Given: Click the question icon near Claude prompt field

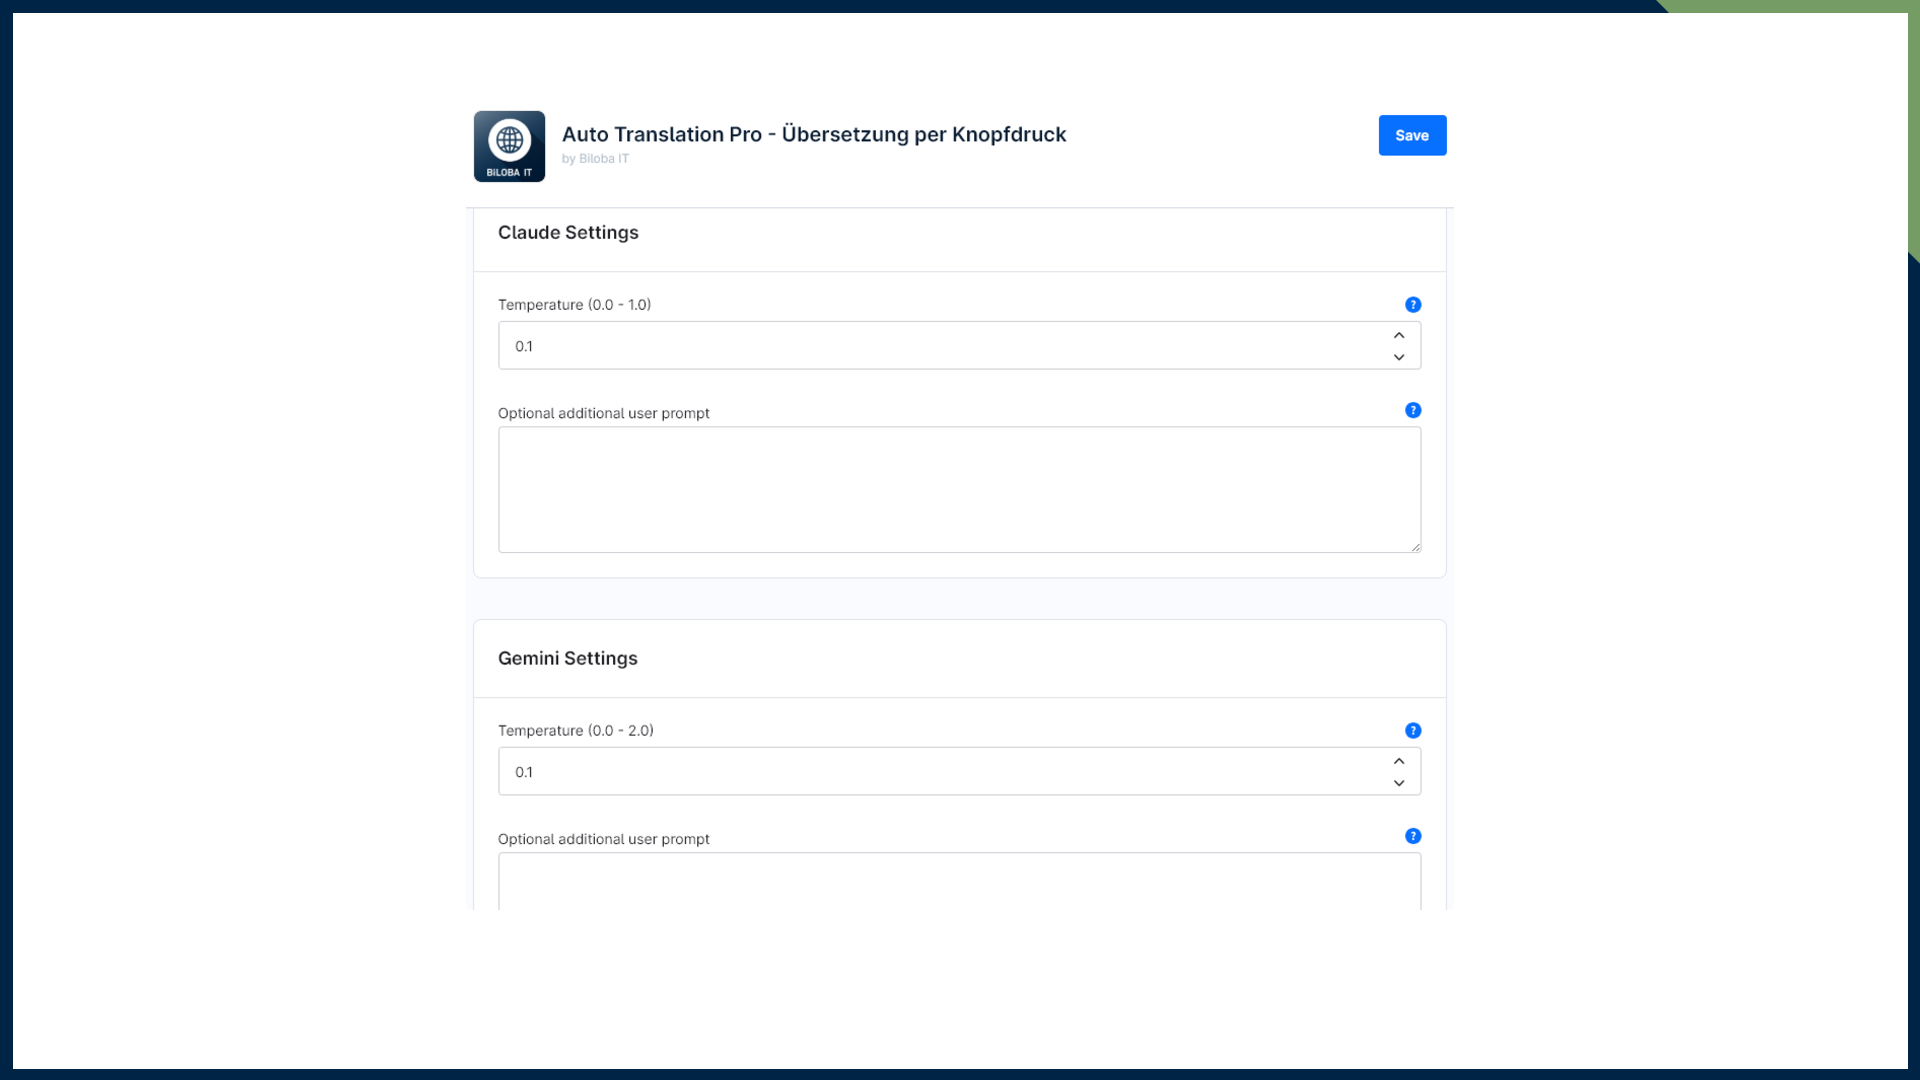Looking at the screenshot, I should tap(1413, 410).
